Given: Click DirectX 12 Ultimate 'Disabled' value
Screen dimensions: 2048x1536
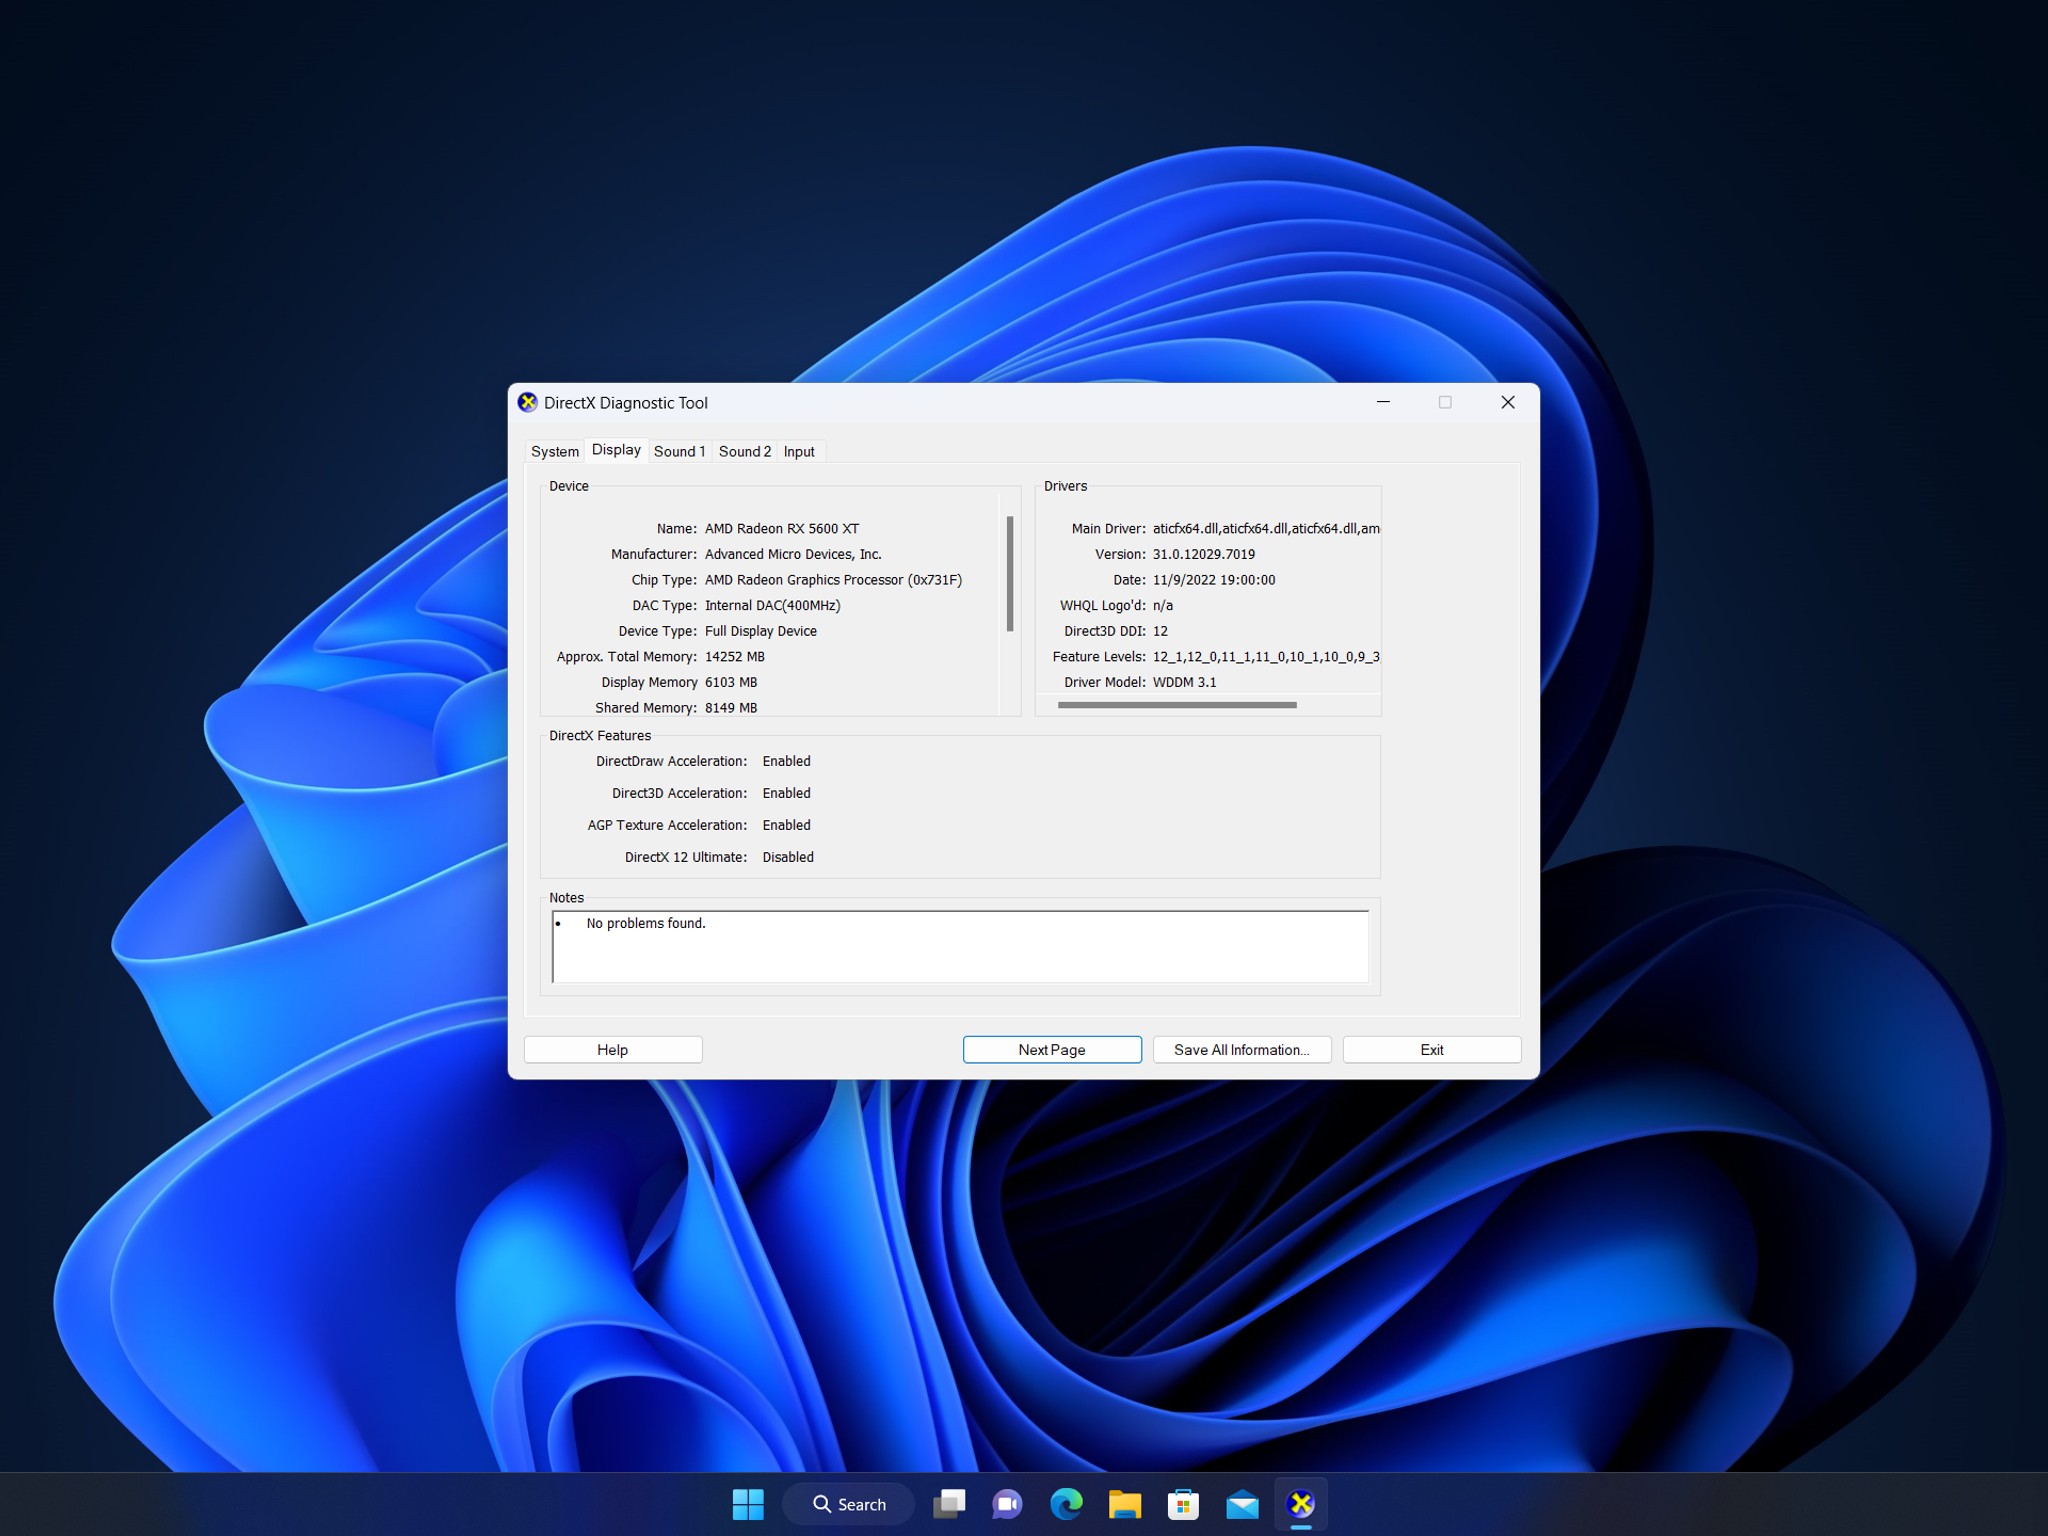Looking at the screenshot, I should (788, 857).
